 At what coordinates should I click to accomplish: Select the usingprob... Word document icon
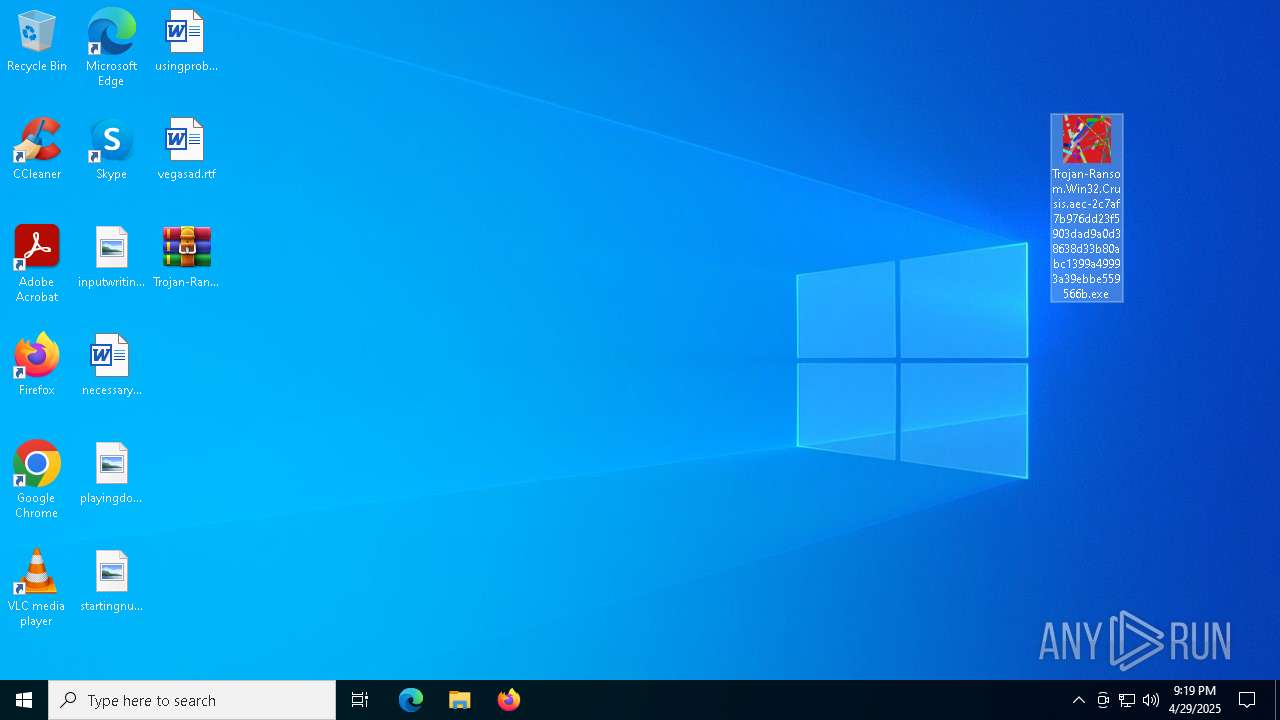186,41
